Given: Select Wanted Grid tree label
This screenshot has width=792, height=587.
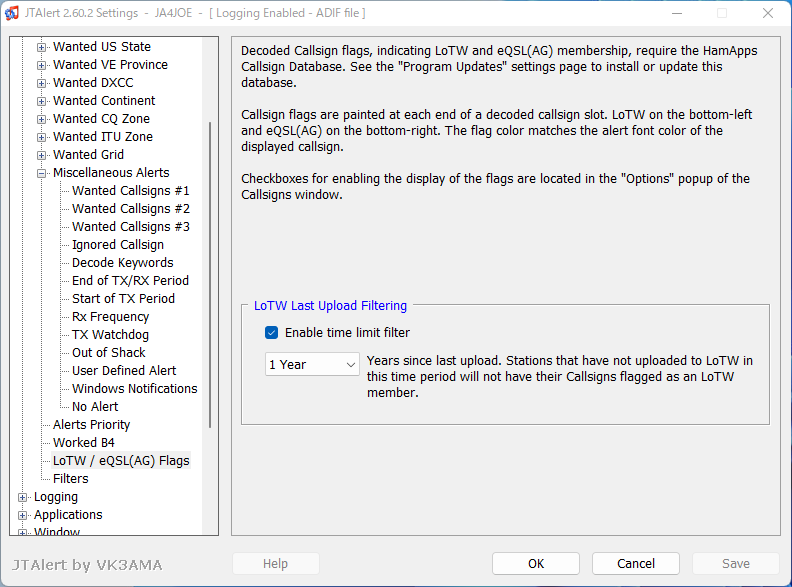Looking at the screenshot, I should coord(88,155).
